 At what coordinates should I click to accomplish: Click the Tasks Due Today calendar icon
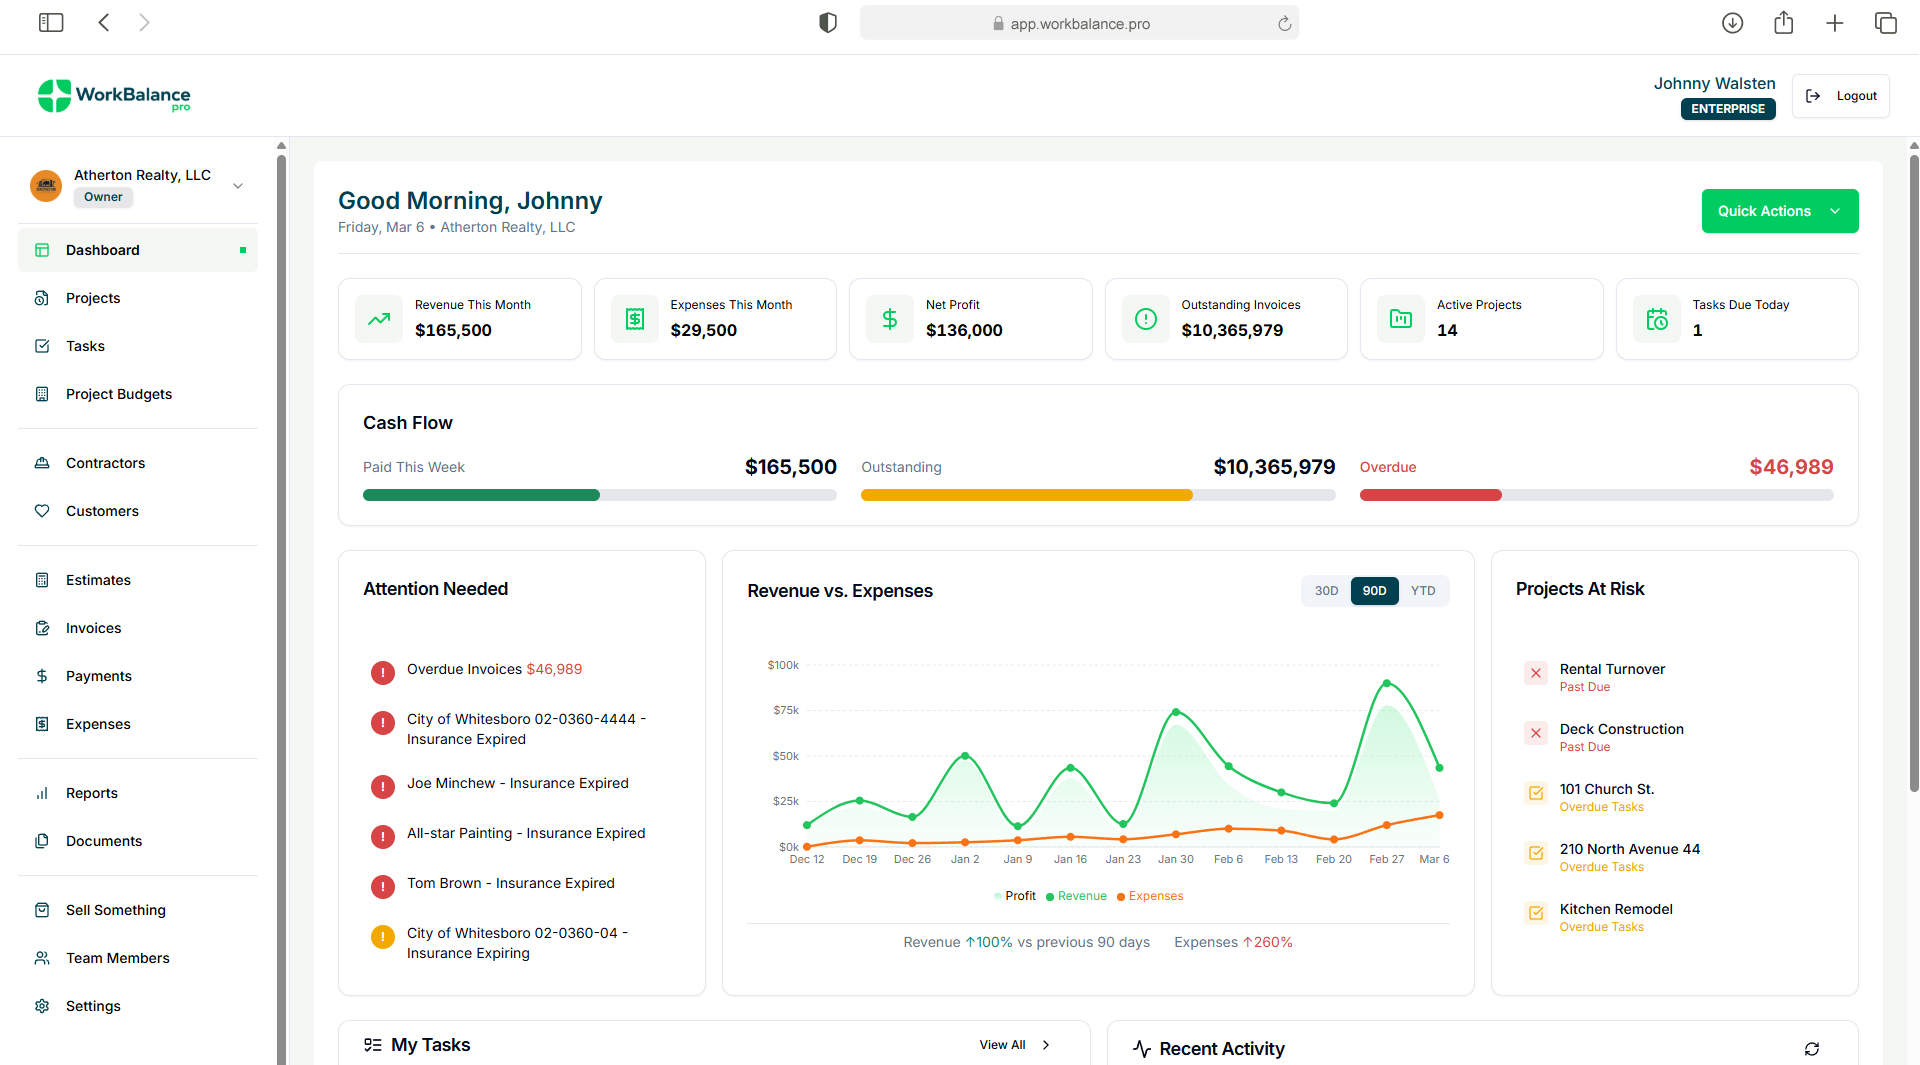click(x=1657, y=319)
